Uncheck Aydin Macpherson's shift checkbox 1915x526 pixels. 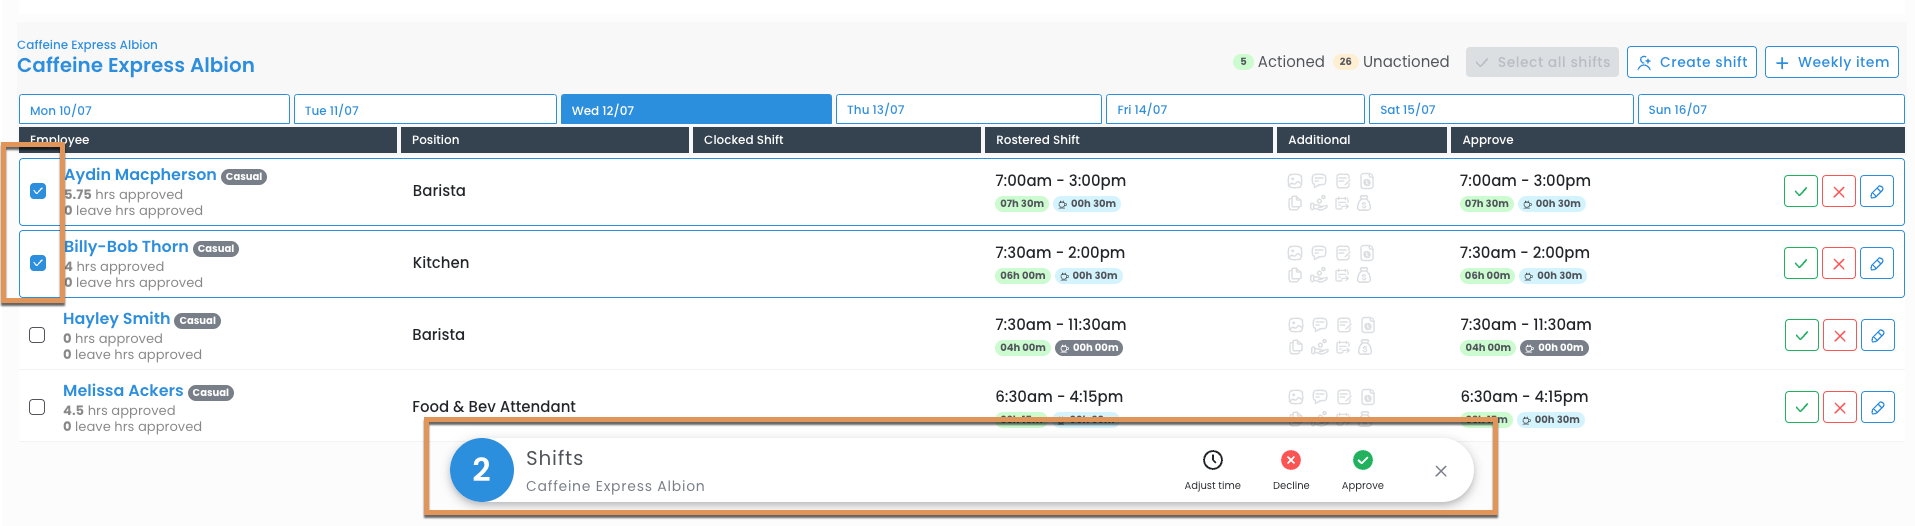(x=38, y=191)
